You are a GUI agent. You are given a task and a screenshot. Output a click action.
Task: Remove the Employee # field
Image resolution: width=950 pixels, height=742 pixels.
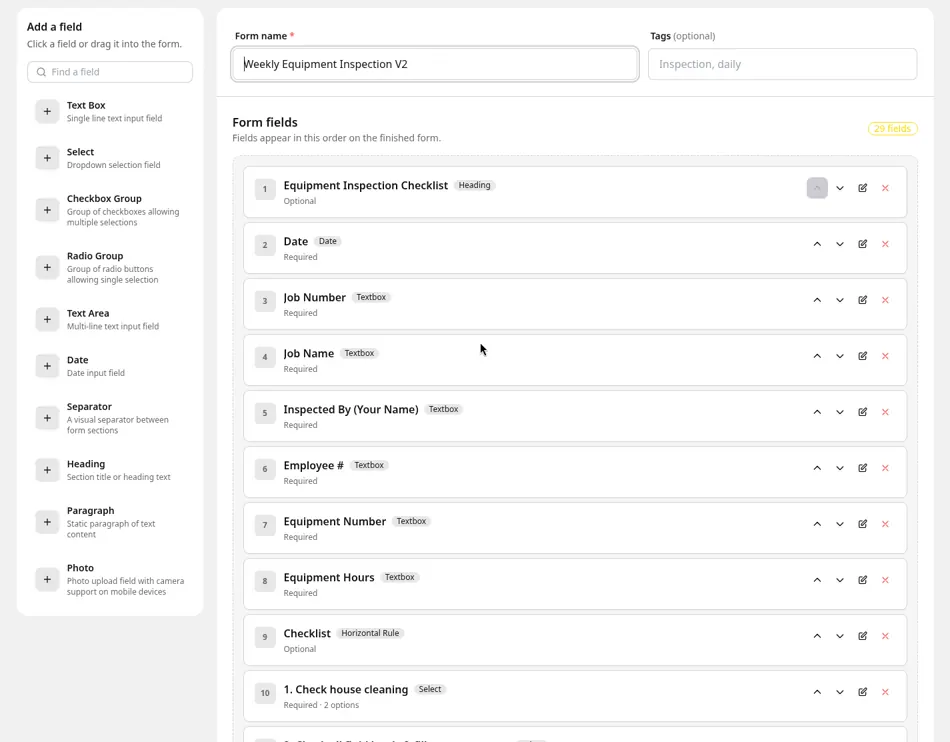tap(885, 468)
